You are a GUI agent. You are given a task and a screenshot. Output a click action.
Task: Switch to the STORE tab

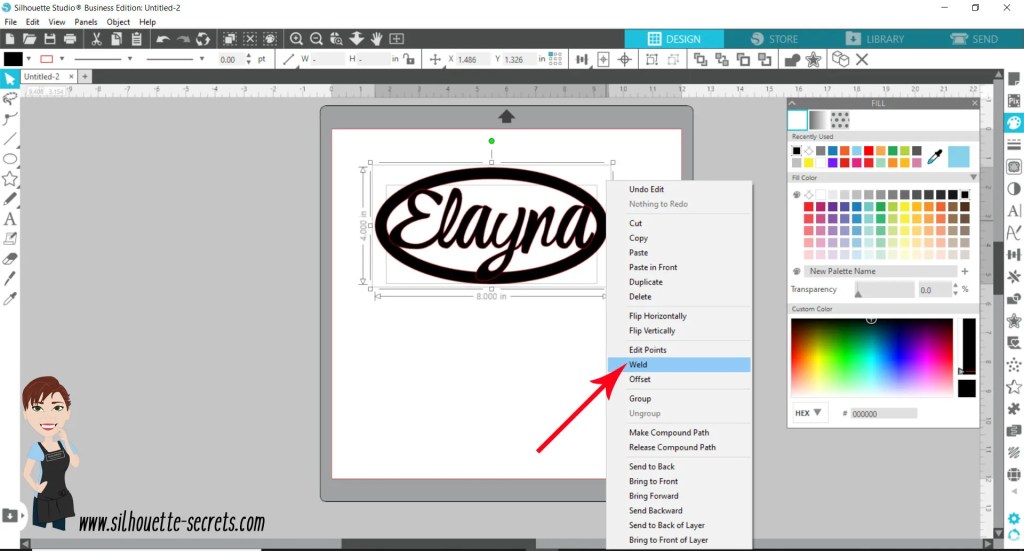(x=774, y=39)
